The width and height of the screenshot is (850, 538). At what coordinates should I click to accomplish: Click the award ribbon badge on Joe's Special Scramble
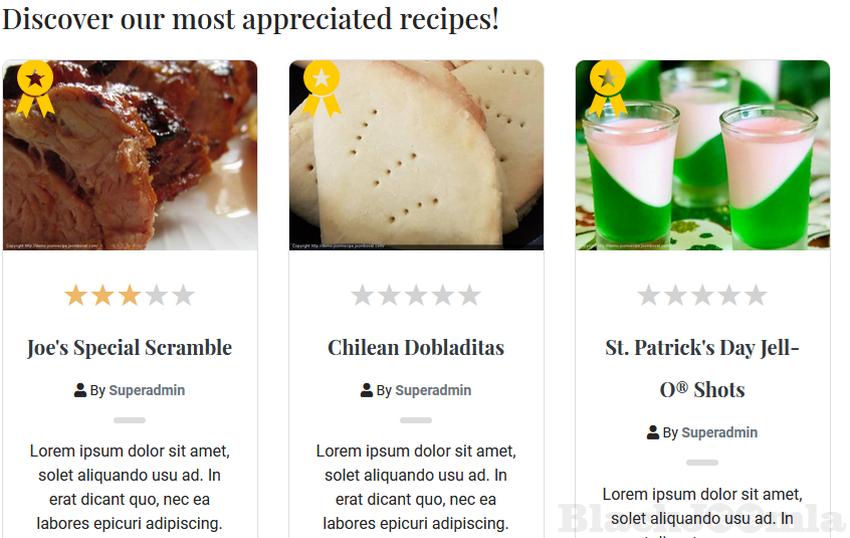tap(35, 88)
